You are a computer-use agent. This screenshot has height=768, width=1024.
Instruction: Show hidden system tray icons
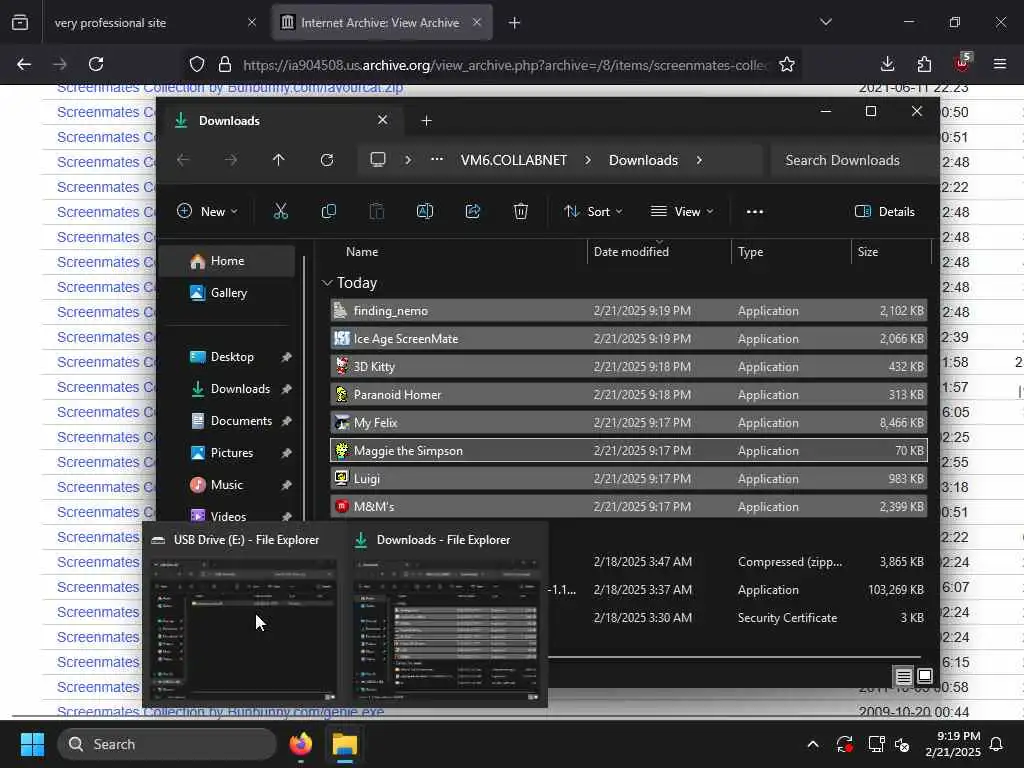pyautogui.click(x=813, y=744)
